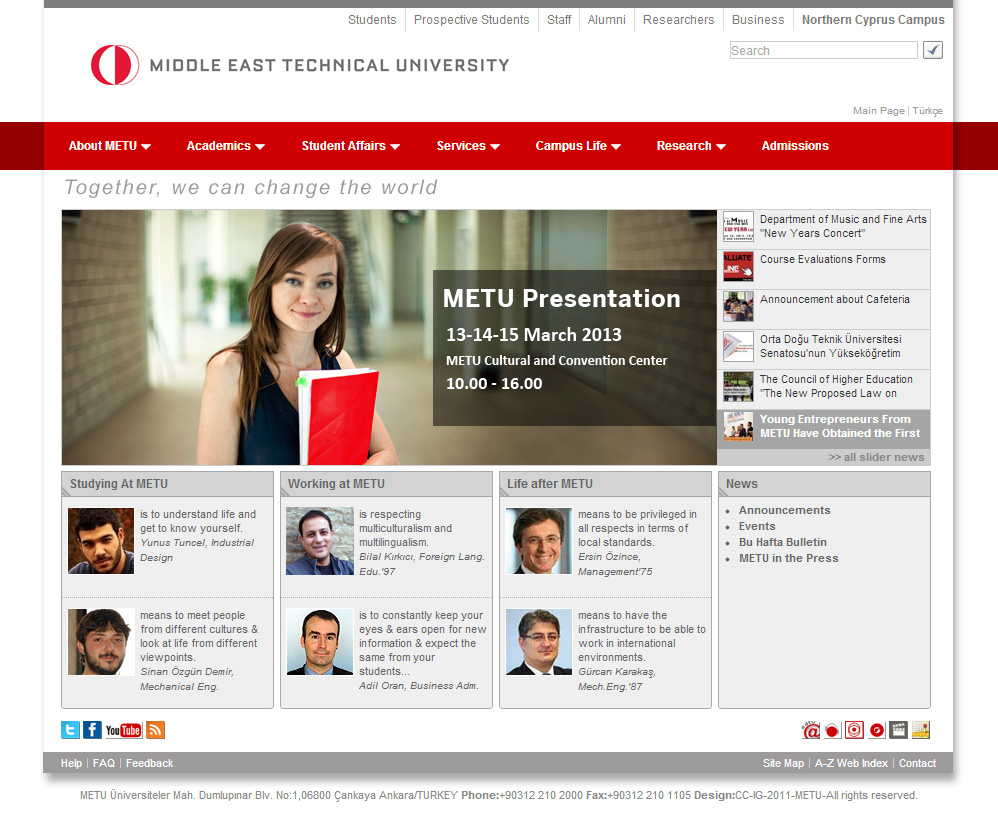Open the Help footer link

(71, 763)
